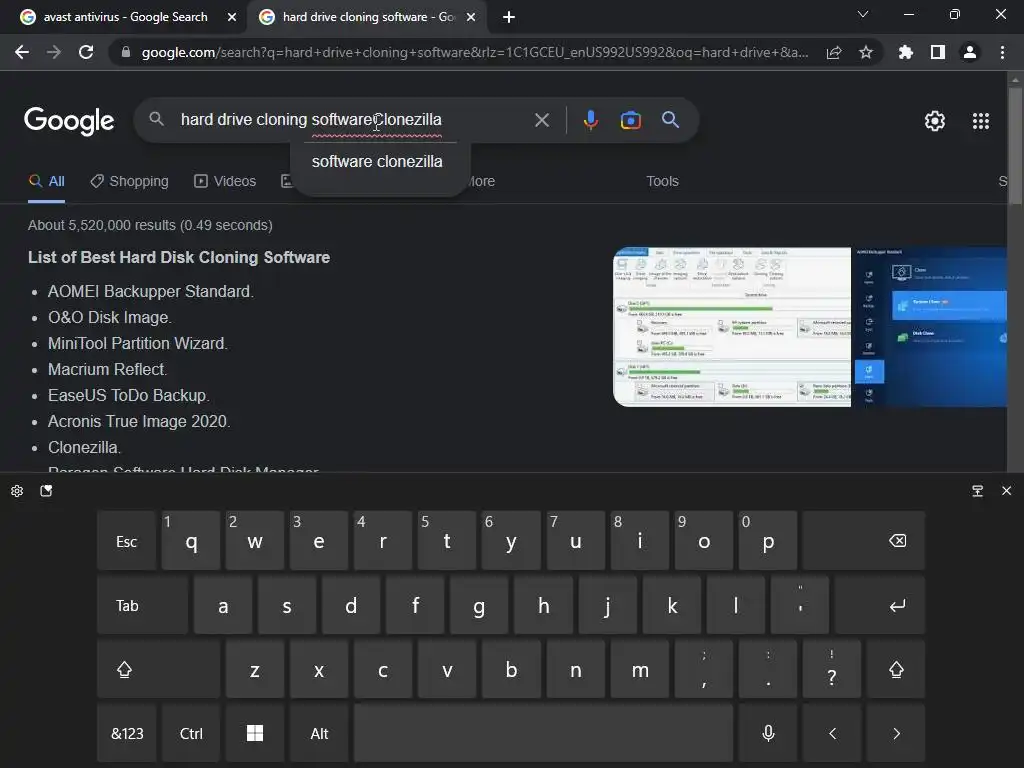
Task: Open the Chrome extensions puzzle icon
Action: coord(905,52)
